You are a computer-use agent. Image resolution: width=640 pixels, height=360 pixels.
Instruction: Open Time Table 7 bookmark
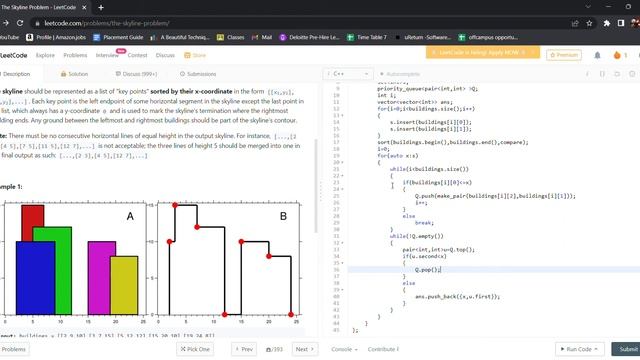click(x=367, y=37)
